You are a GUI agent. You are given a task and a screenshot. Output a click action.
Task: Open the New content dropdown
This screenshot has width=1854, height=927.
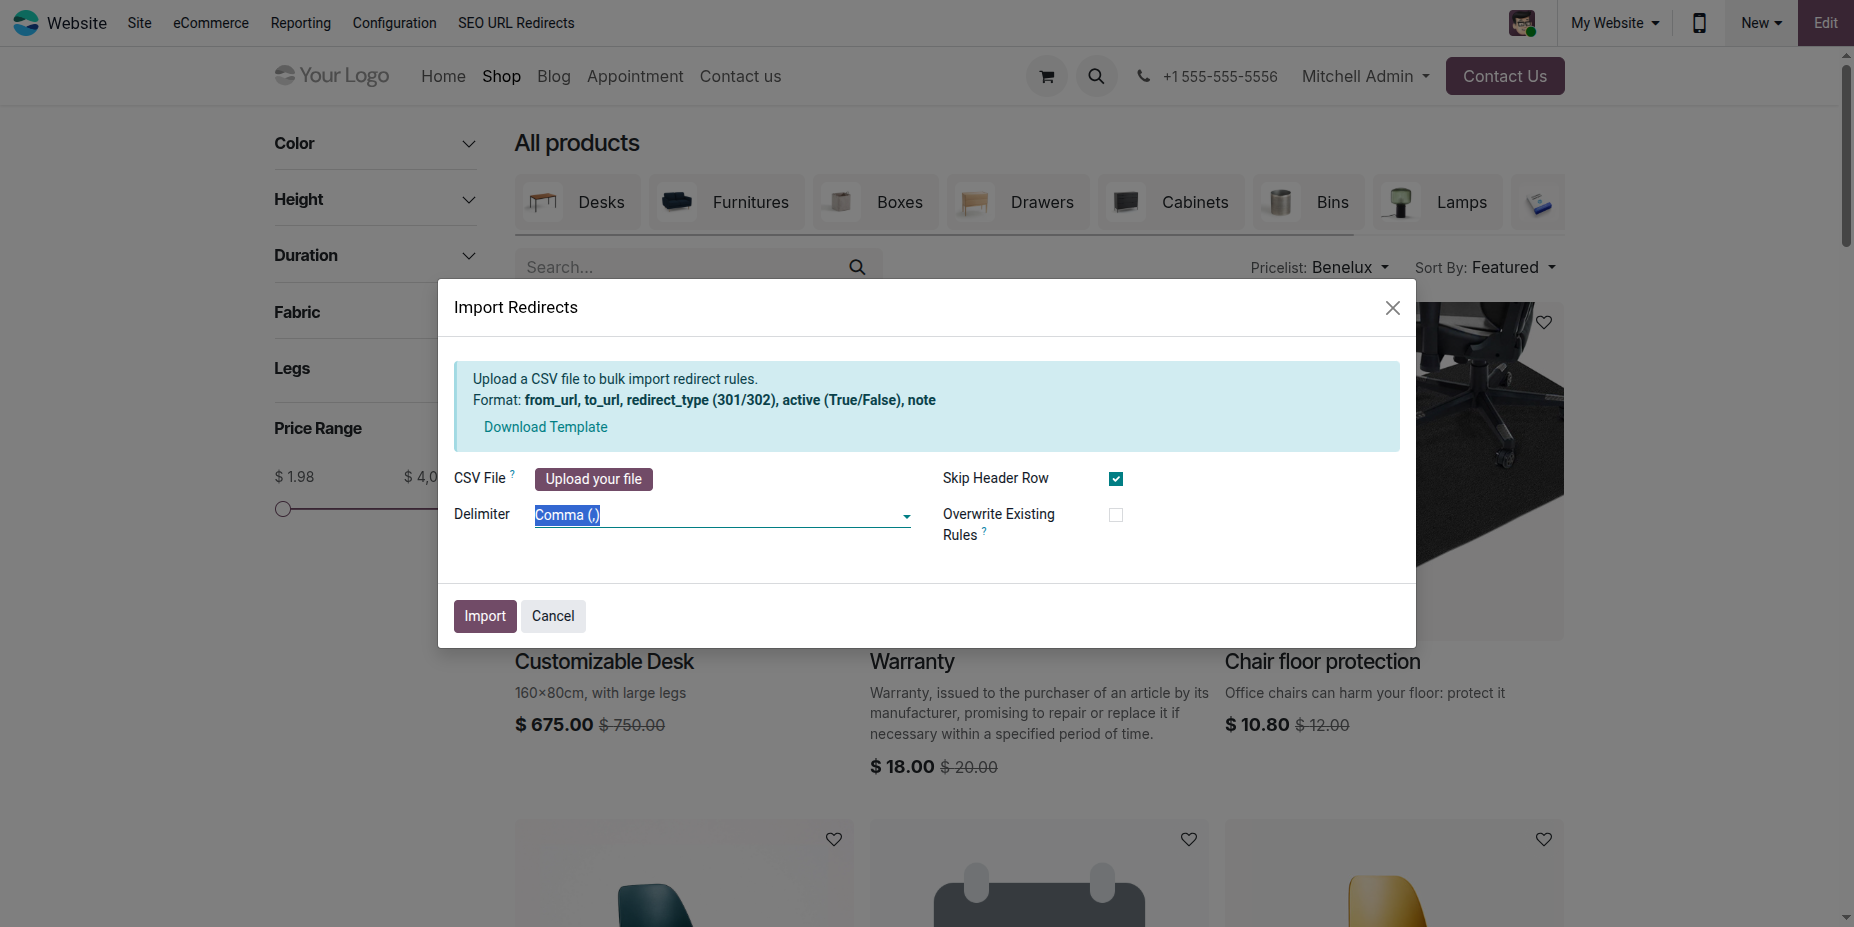tap(1761, 23)
